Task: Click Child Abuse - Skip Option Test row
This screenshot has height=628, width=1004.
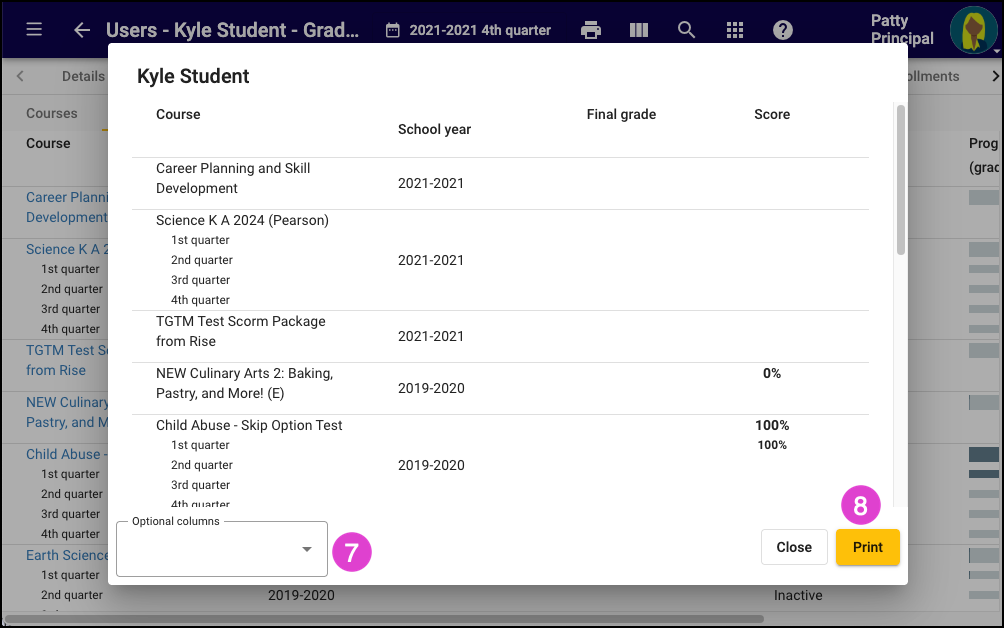Action: (500, 462)
